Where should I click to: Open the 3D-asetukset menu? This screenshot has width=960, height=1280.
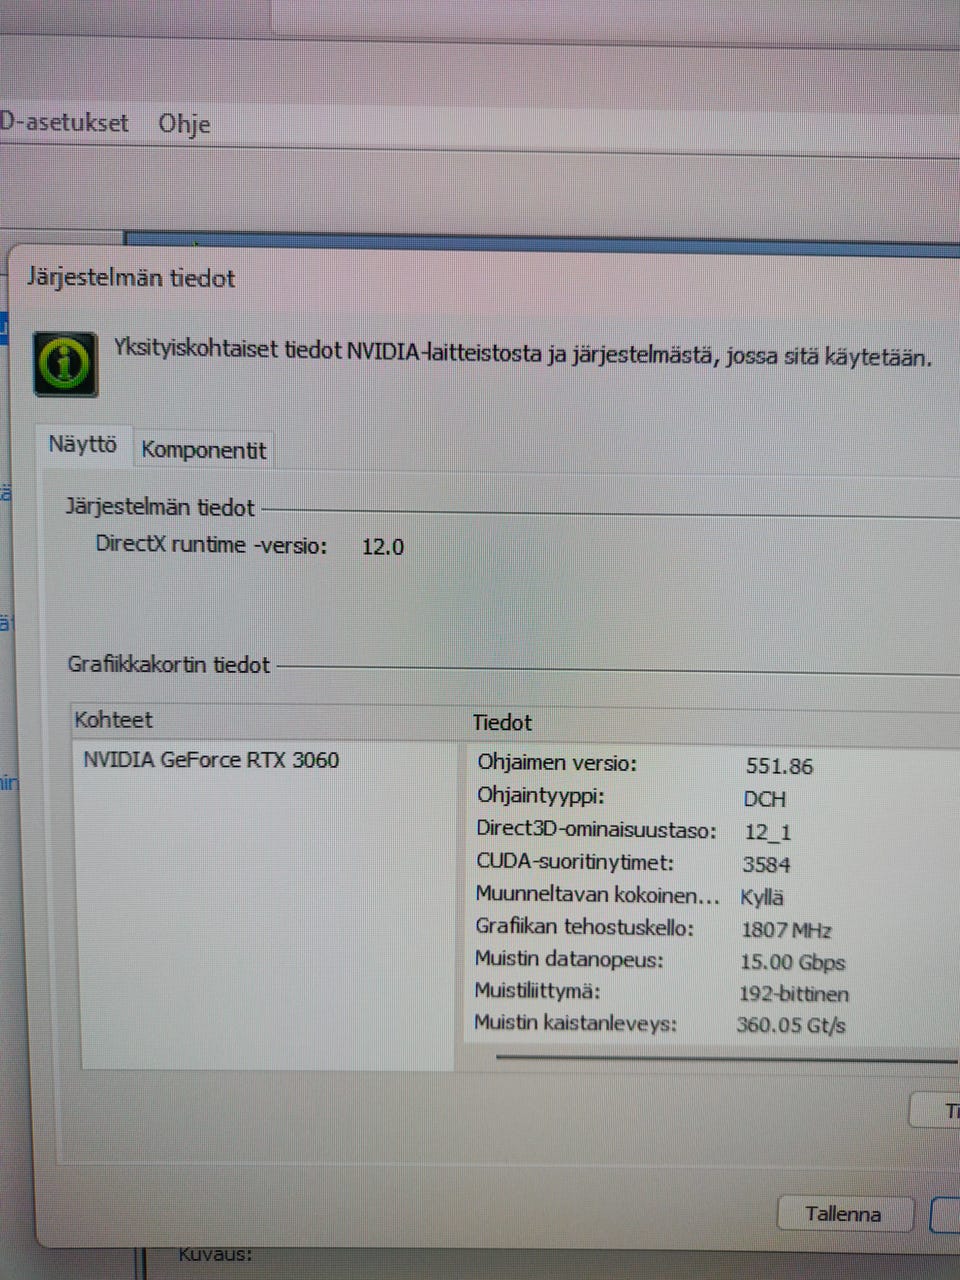(x=64, y=122)
